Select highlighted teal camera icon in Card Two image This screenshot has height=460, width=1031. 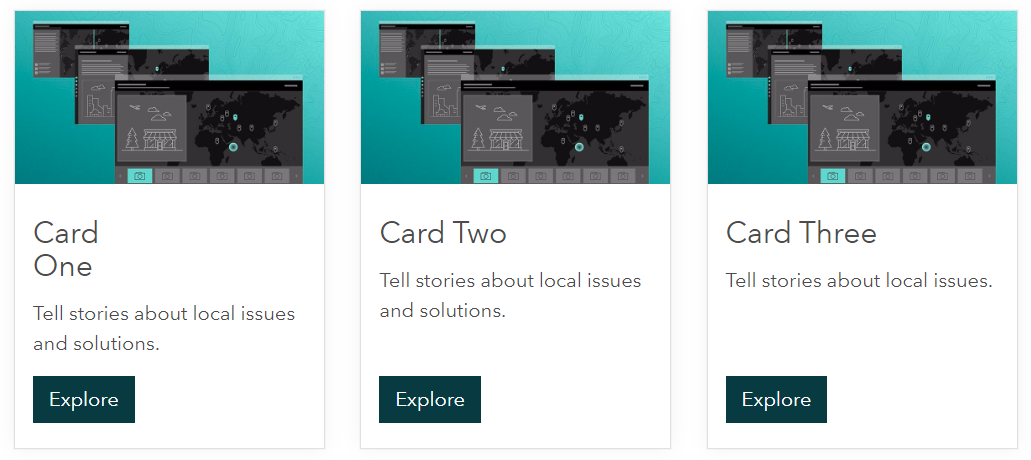coord(485,176)
